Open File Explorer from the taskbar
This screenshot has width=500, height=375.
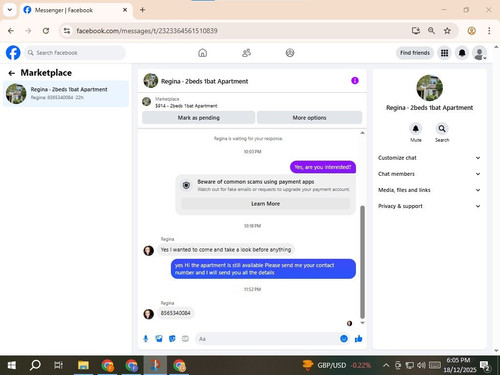tap(83, 366)
